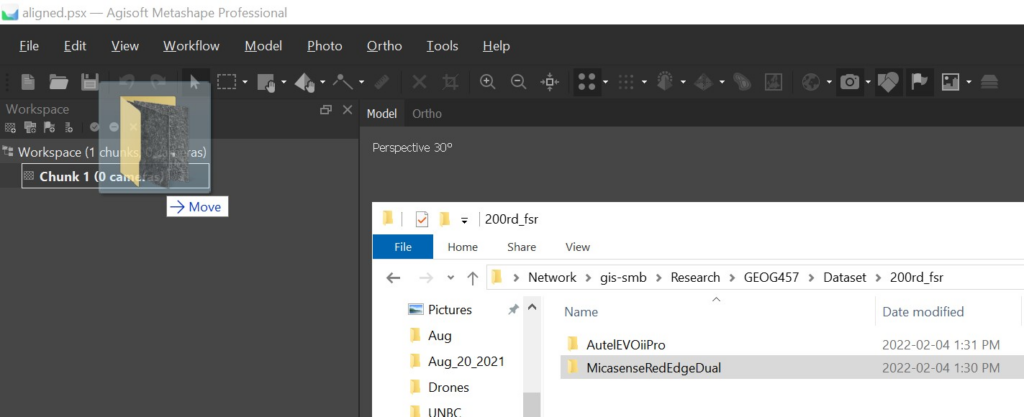The width and height of the screenshot is (1024, 417).
Task: Select the Draw Polyline tool
Action: (344, 82)
